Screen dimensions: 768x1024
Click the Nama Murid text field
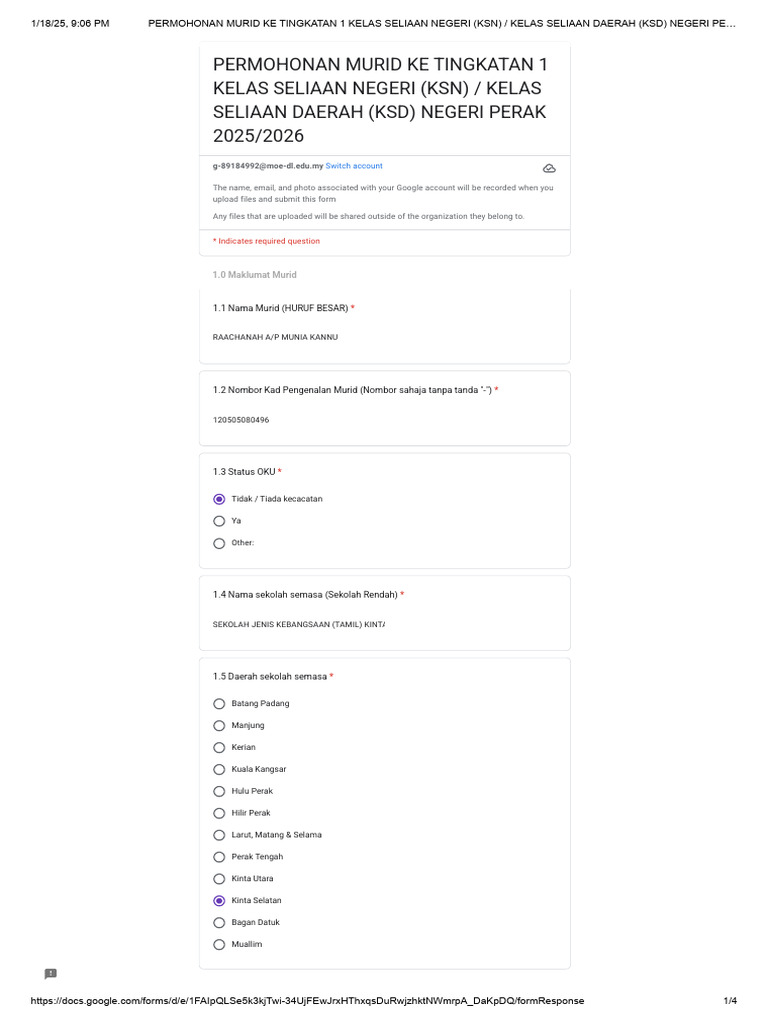(300, 338)
